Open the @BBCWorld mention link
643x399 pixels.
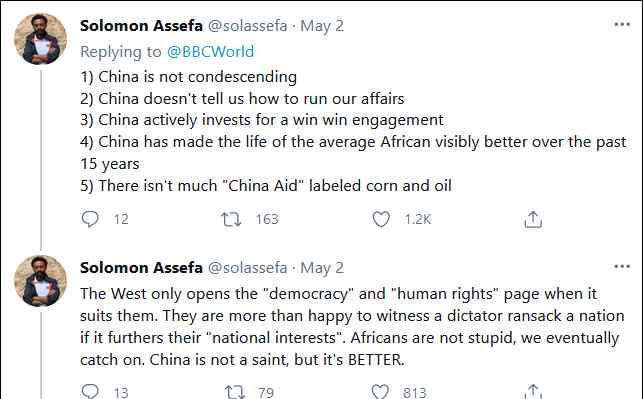click(210, 52)
